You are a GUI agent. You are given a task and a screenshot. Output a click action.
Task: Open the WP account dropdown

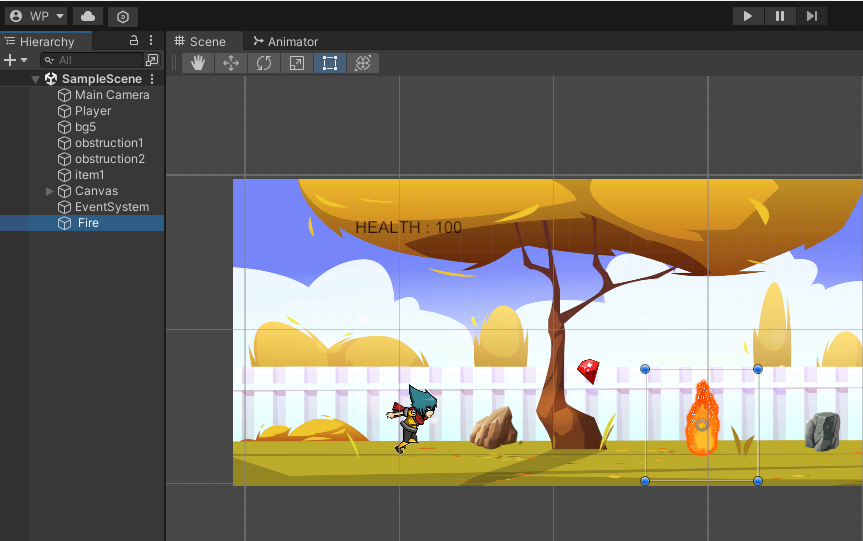[36, 16]
